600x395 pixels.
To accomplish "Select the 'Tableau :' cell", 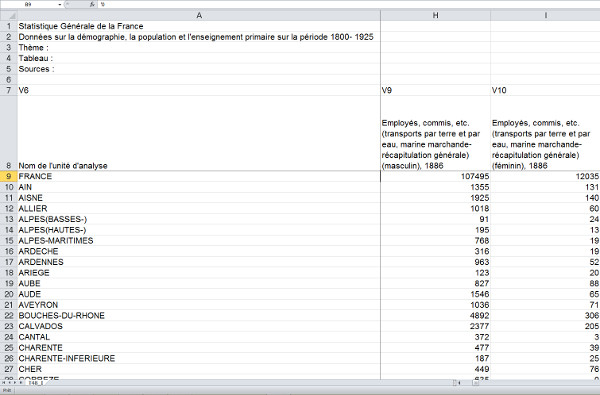I will 199,59.
